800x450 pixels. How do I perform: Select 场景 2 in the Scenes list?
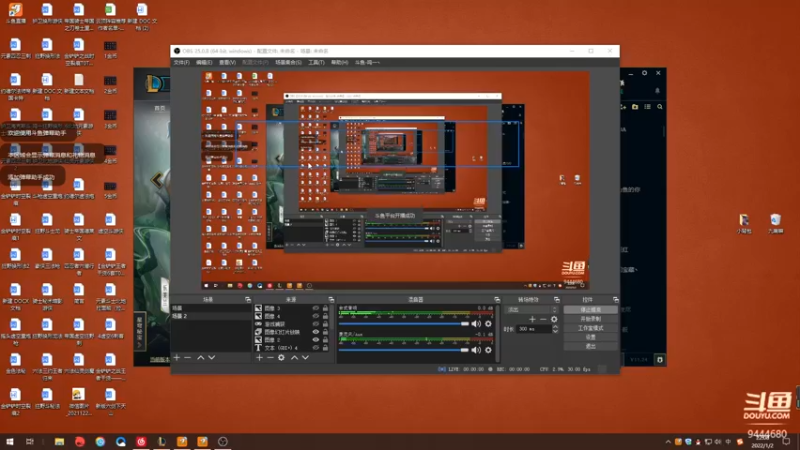point(211,316)
